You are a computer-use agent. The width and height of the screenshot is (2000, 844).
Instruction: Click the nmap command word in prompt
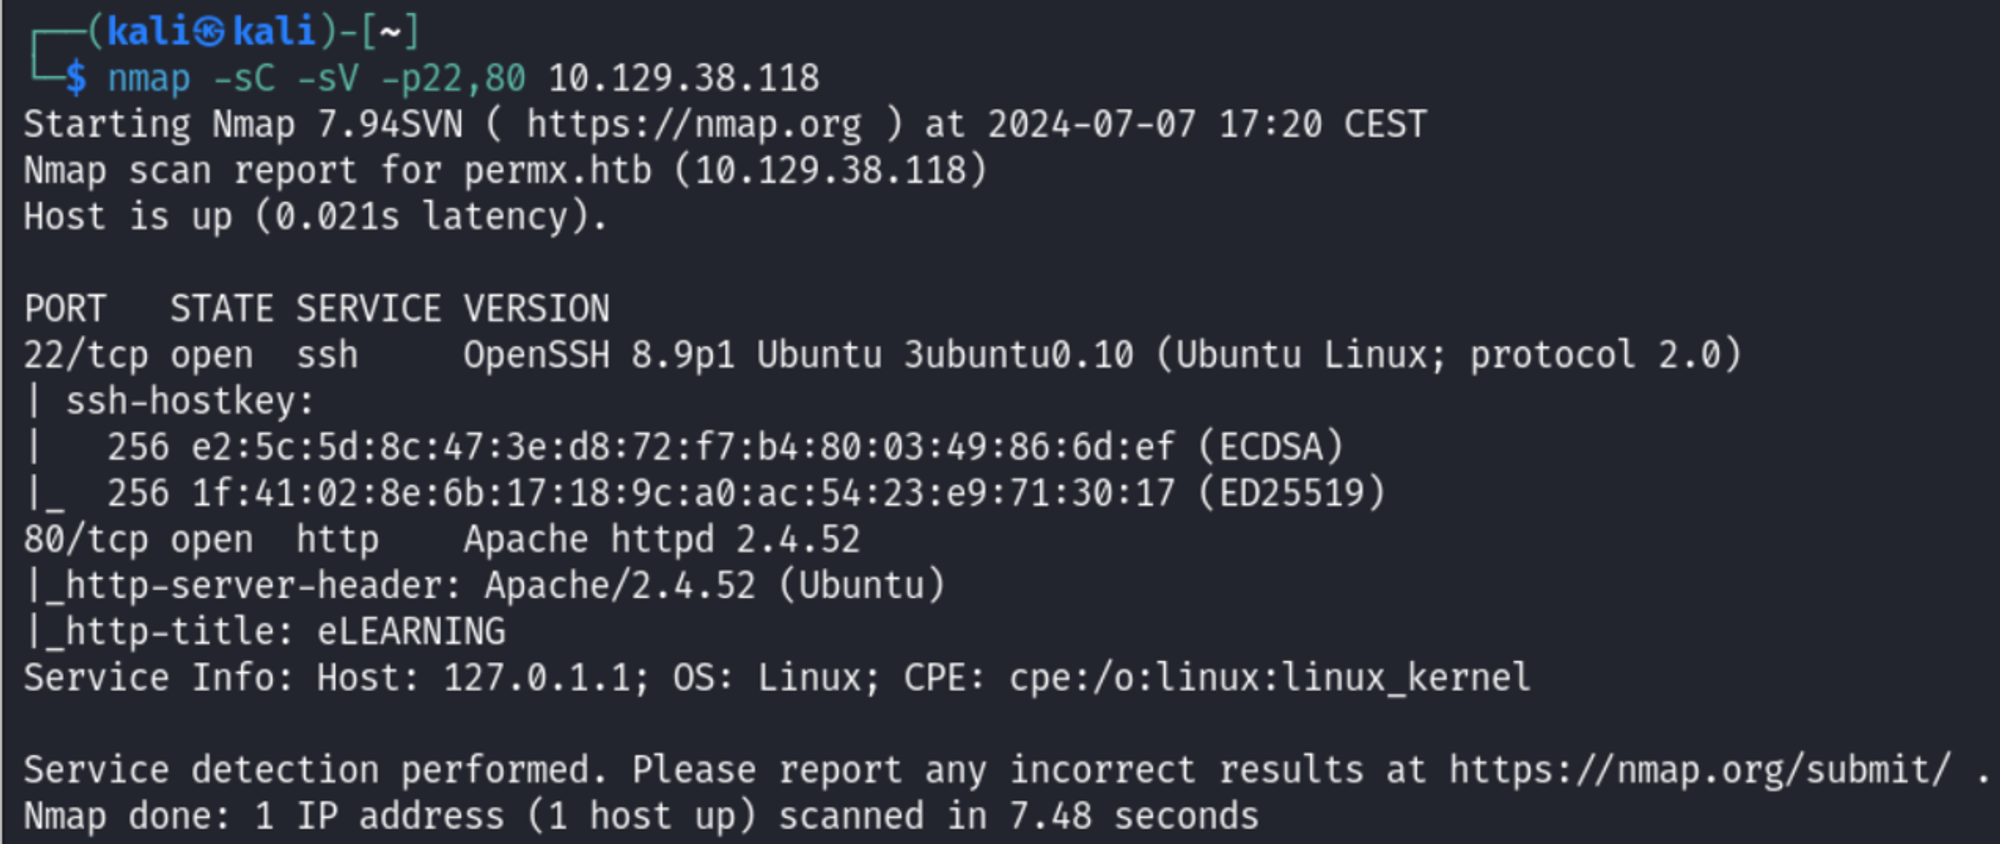tap(148, 78)
